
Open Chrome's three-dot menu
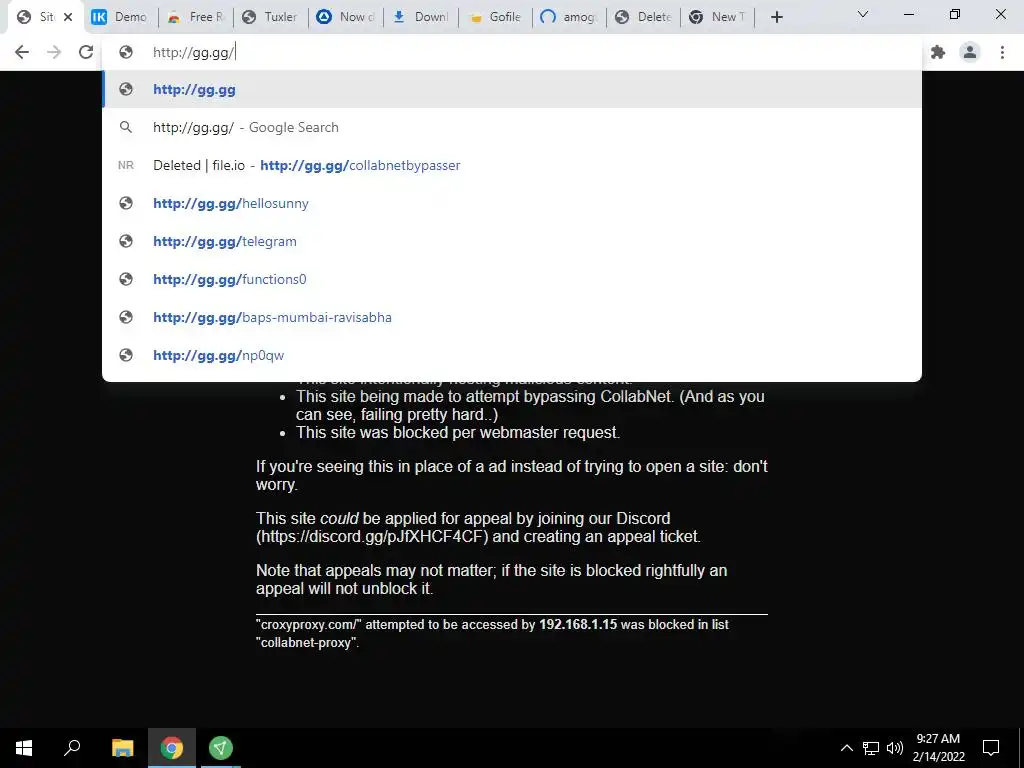pos(1002,52)
